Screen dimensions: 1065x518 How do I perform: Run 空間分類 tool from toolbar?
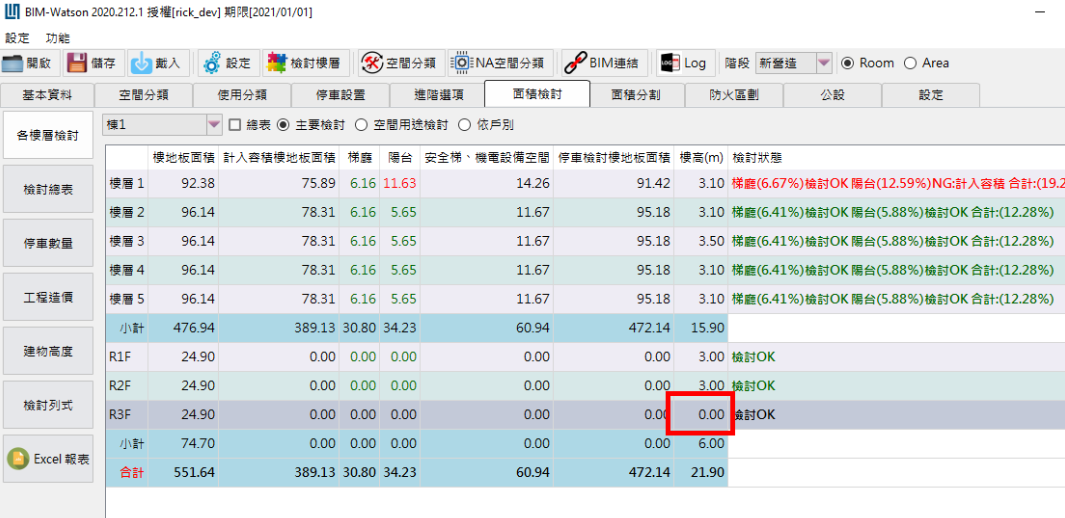372,63
